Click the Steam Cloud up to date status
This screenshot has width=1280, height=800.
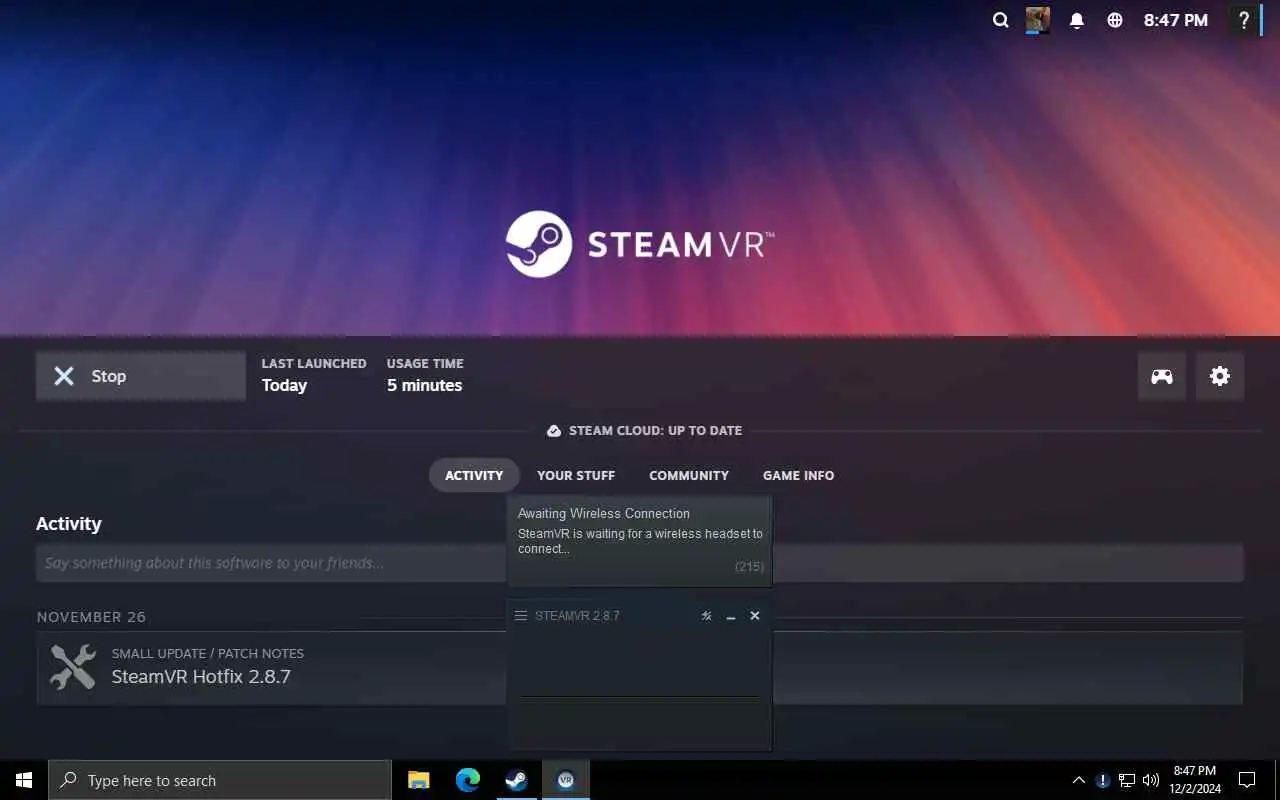[x=644, y=431]
